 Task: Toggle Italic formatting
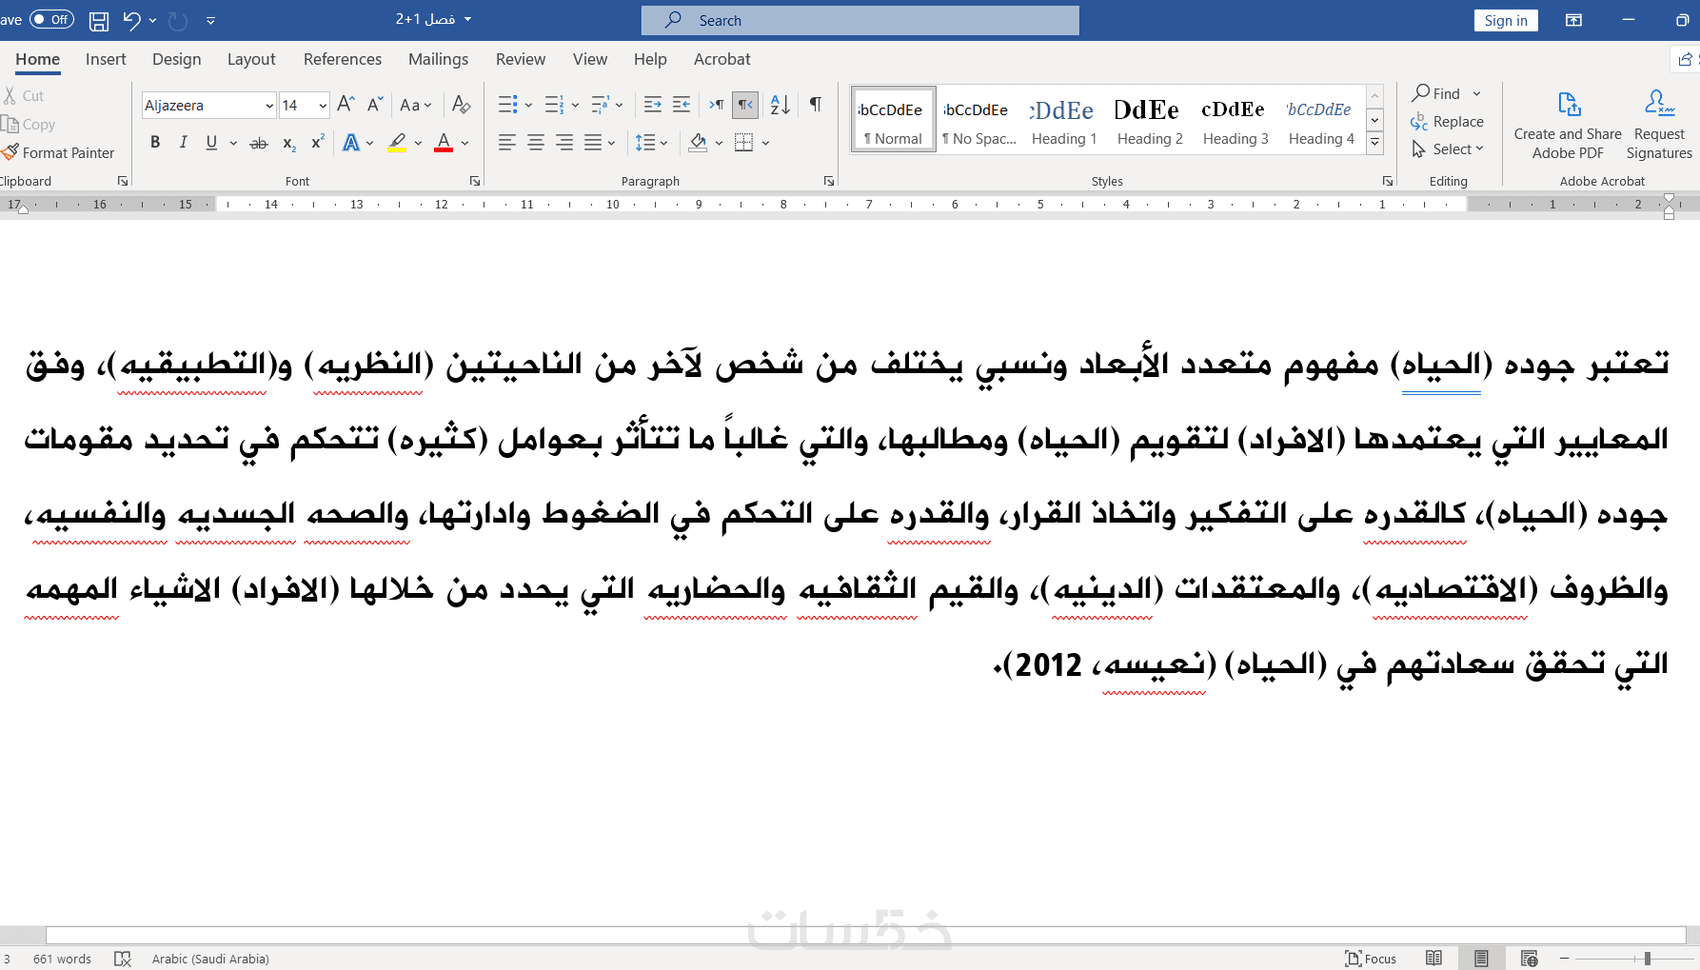click(183, 143)
